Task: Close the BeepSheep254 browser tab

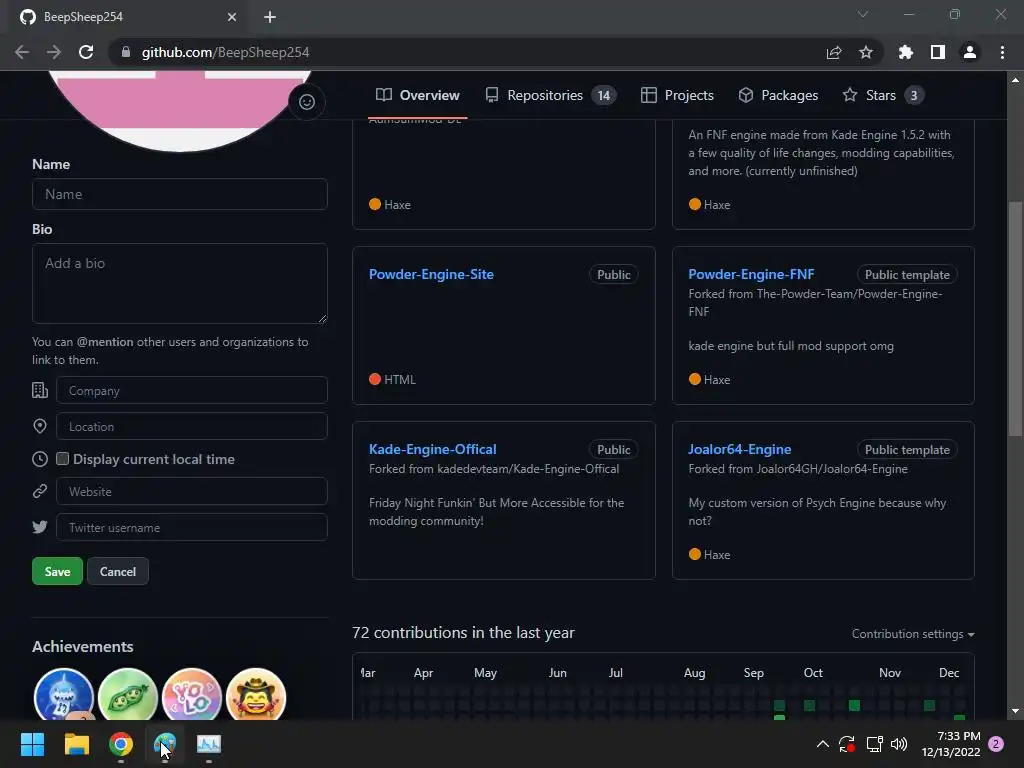Action: point(232,17)
